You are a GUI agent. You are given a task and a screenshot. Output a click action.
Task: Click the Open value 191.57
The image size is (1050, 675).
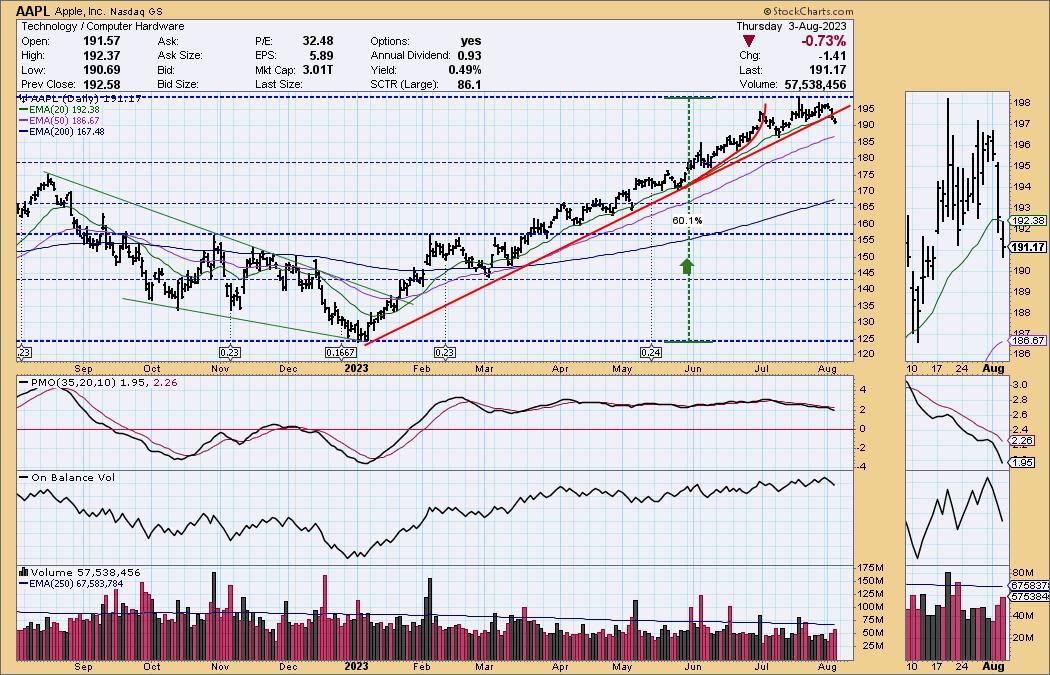click(102, 41)
